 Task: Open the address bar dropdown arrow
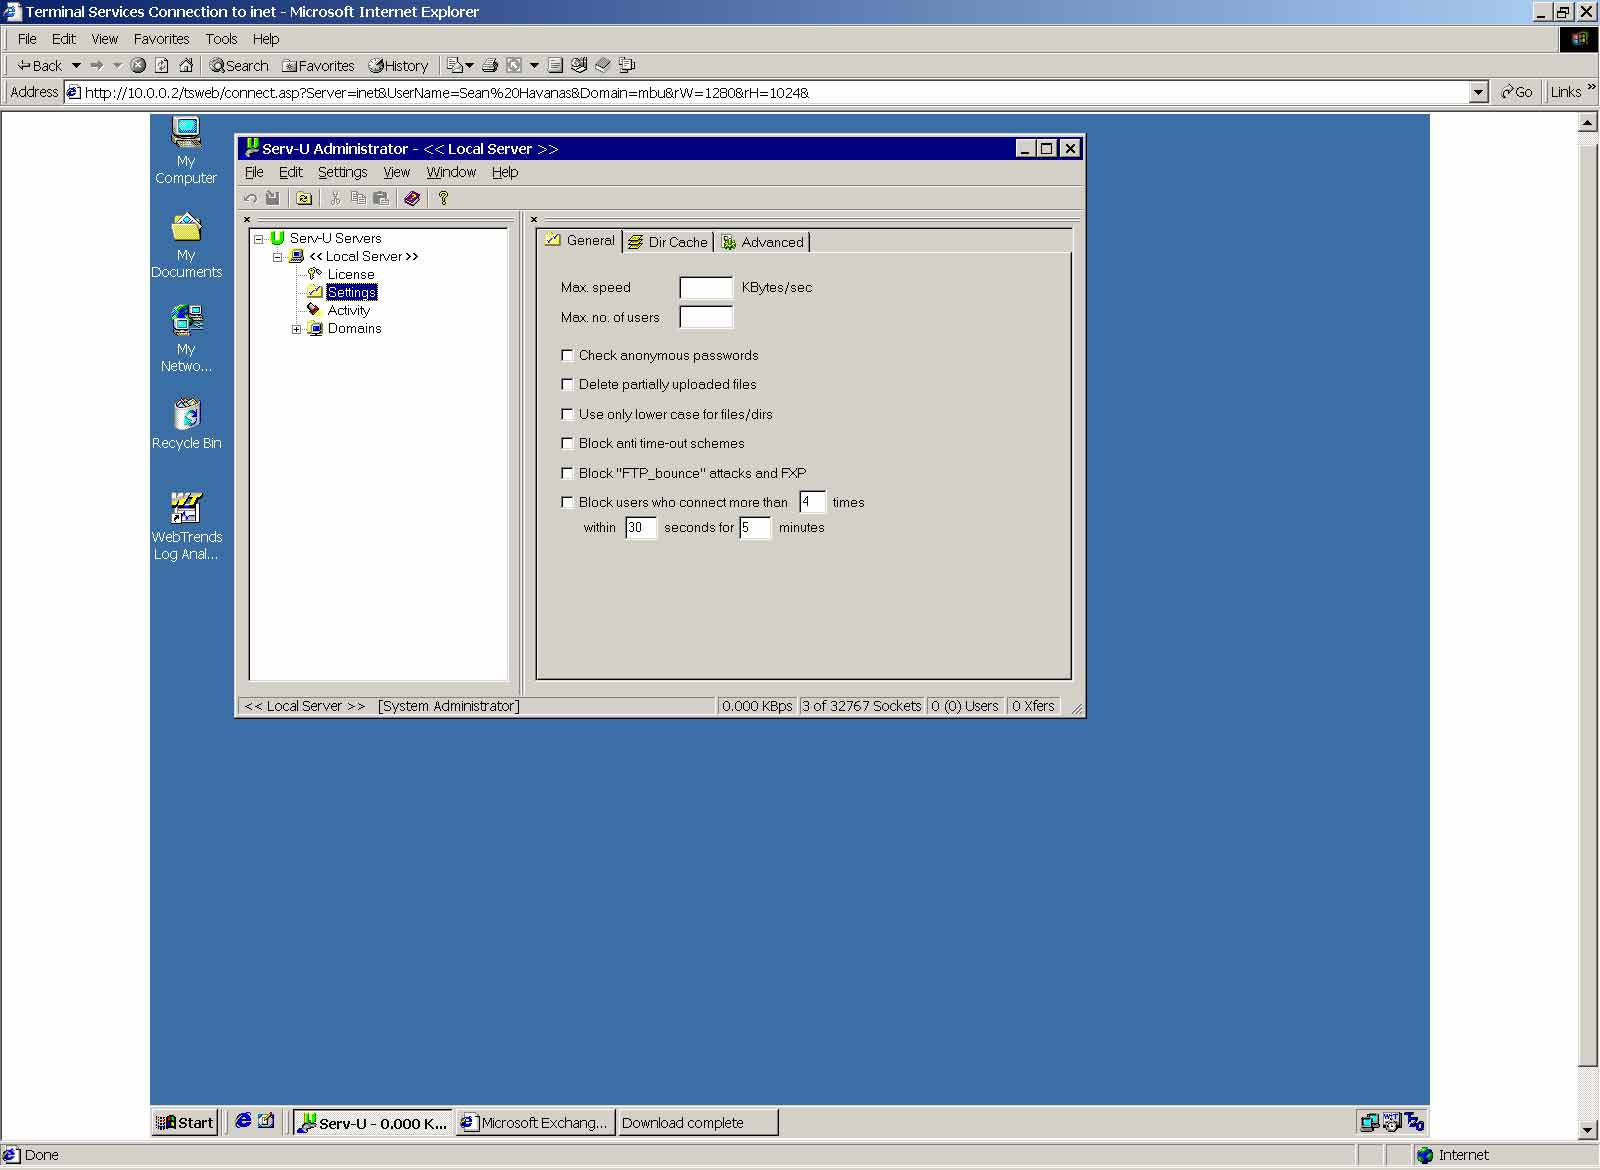(x=1478, y=92)
